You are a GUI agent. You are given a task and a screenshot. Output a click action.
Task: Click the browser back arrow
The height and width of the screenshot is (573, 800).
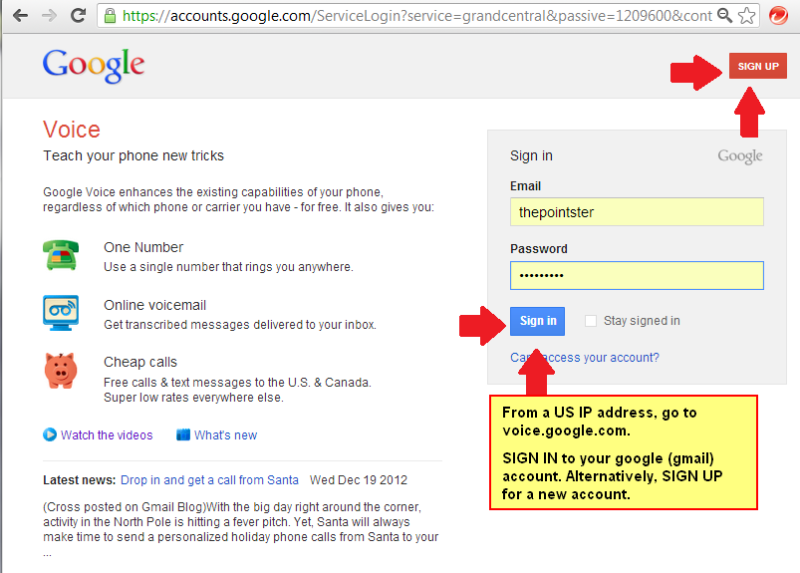[x=20, y=16]
